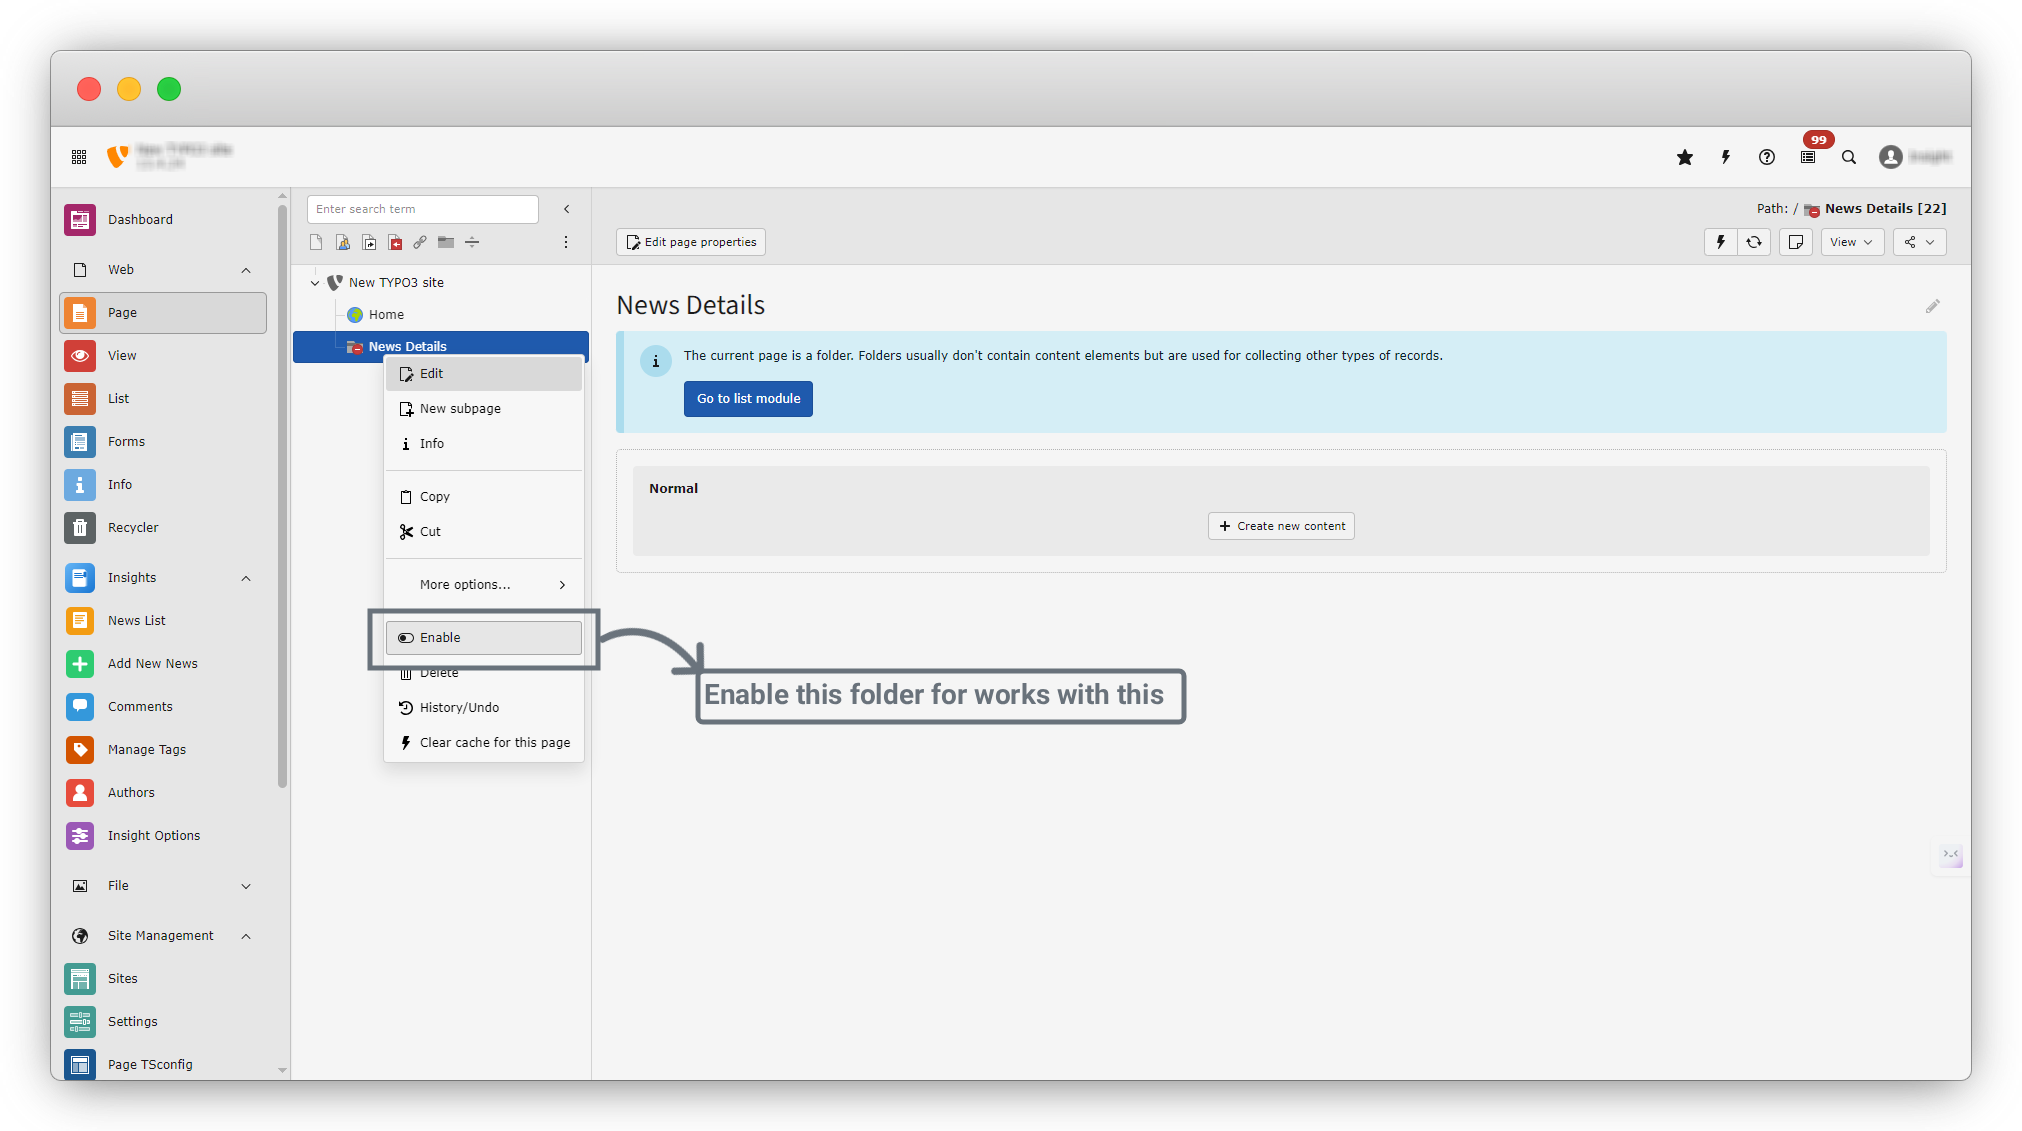Focus the page tree search field
The height and width of the screenshot is (1131, 2022).
coord(422,209)
